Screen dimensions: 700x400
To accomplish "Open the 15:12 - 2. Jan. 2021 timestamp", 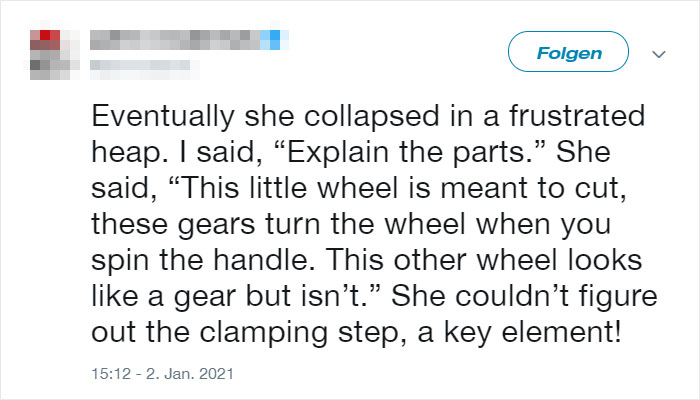I will (162, 374).
